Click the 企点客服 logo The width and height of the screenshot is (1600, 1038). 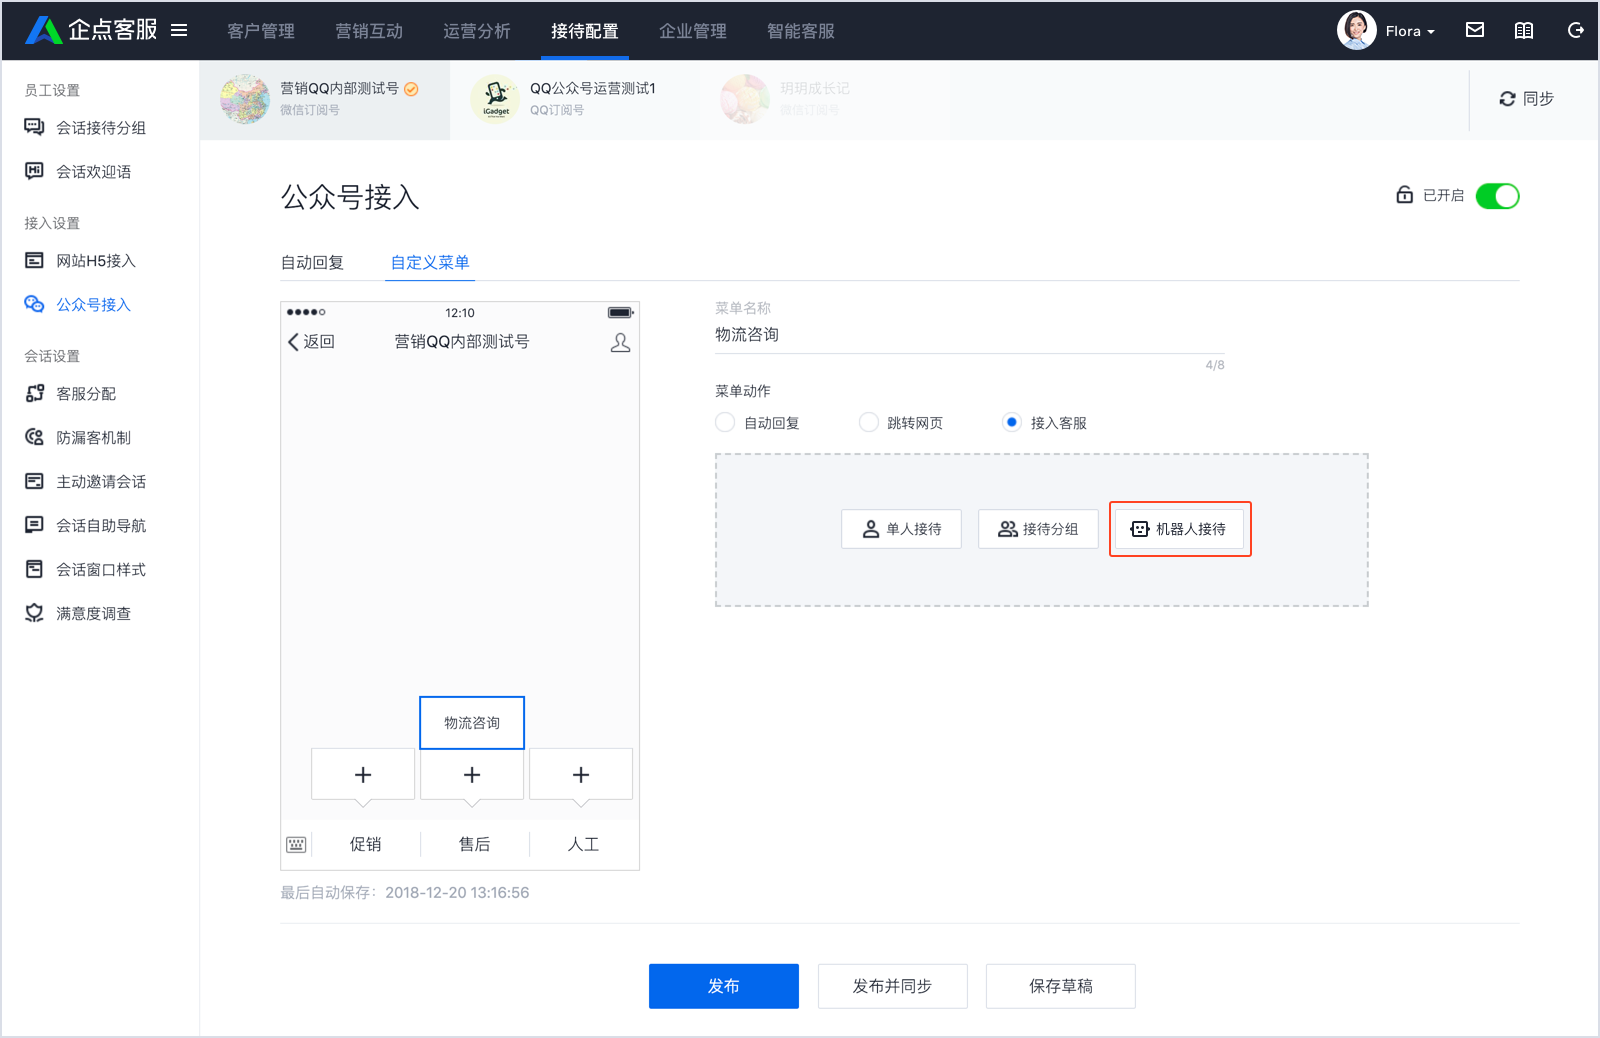(91, 30)
